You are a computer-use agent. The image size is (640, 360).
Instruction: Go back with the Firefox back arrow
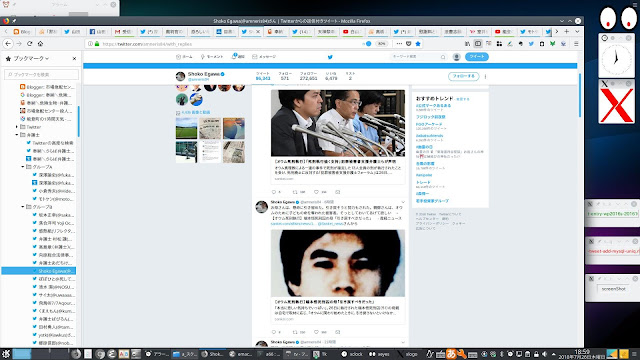click(8, 44)
